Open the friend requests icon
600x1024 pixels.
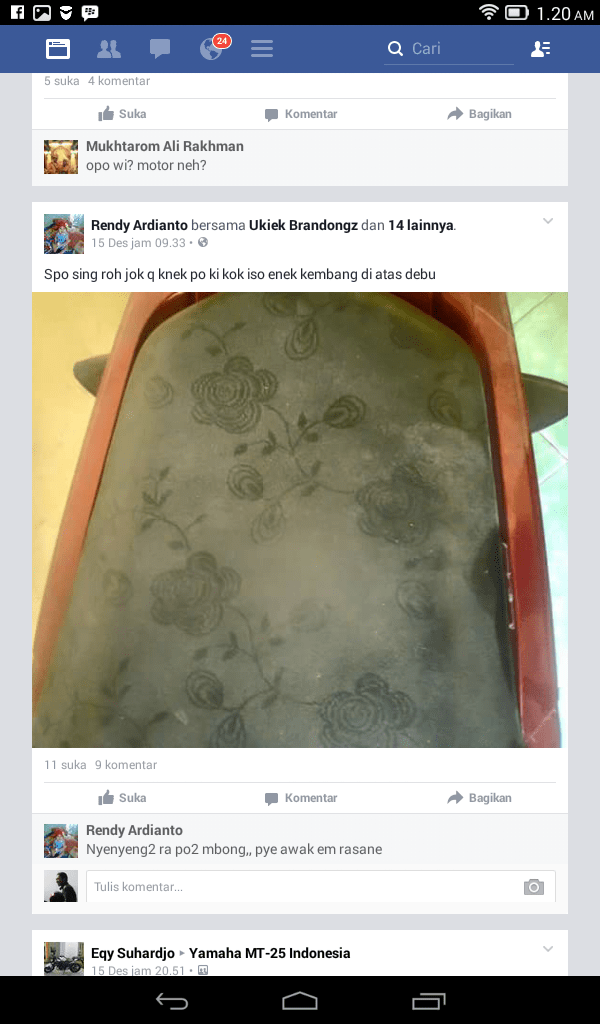click(108, 49)
